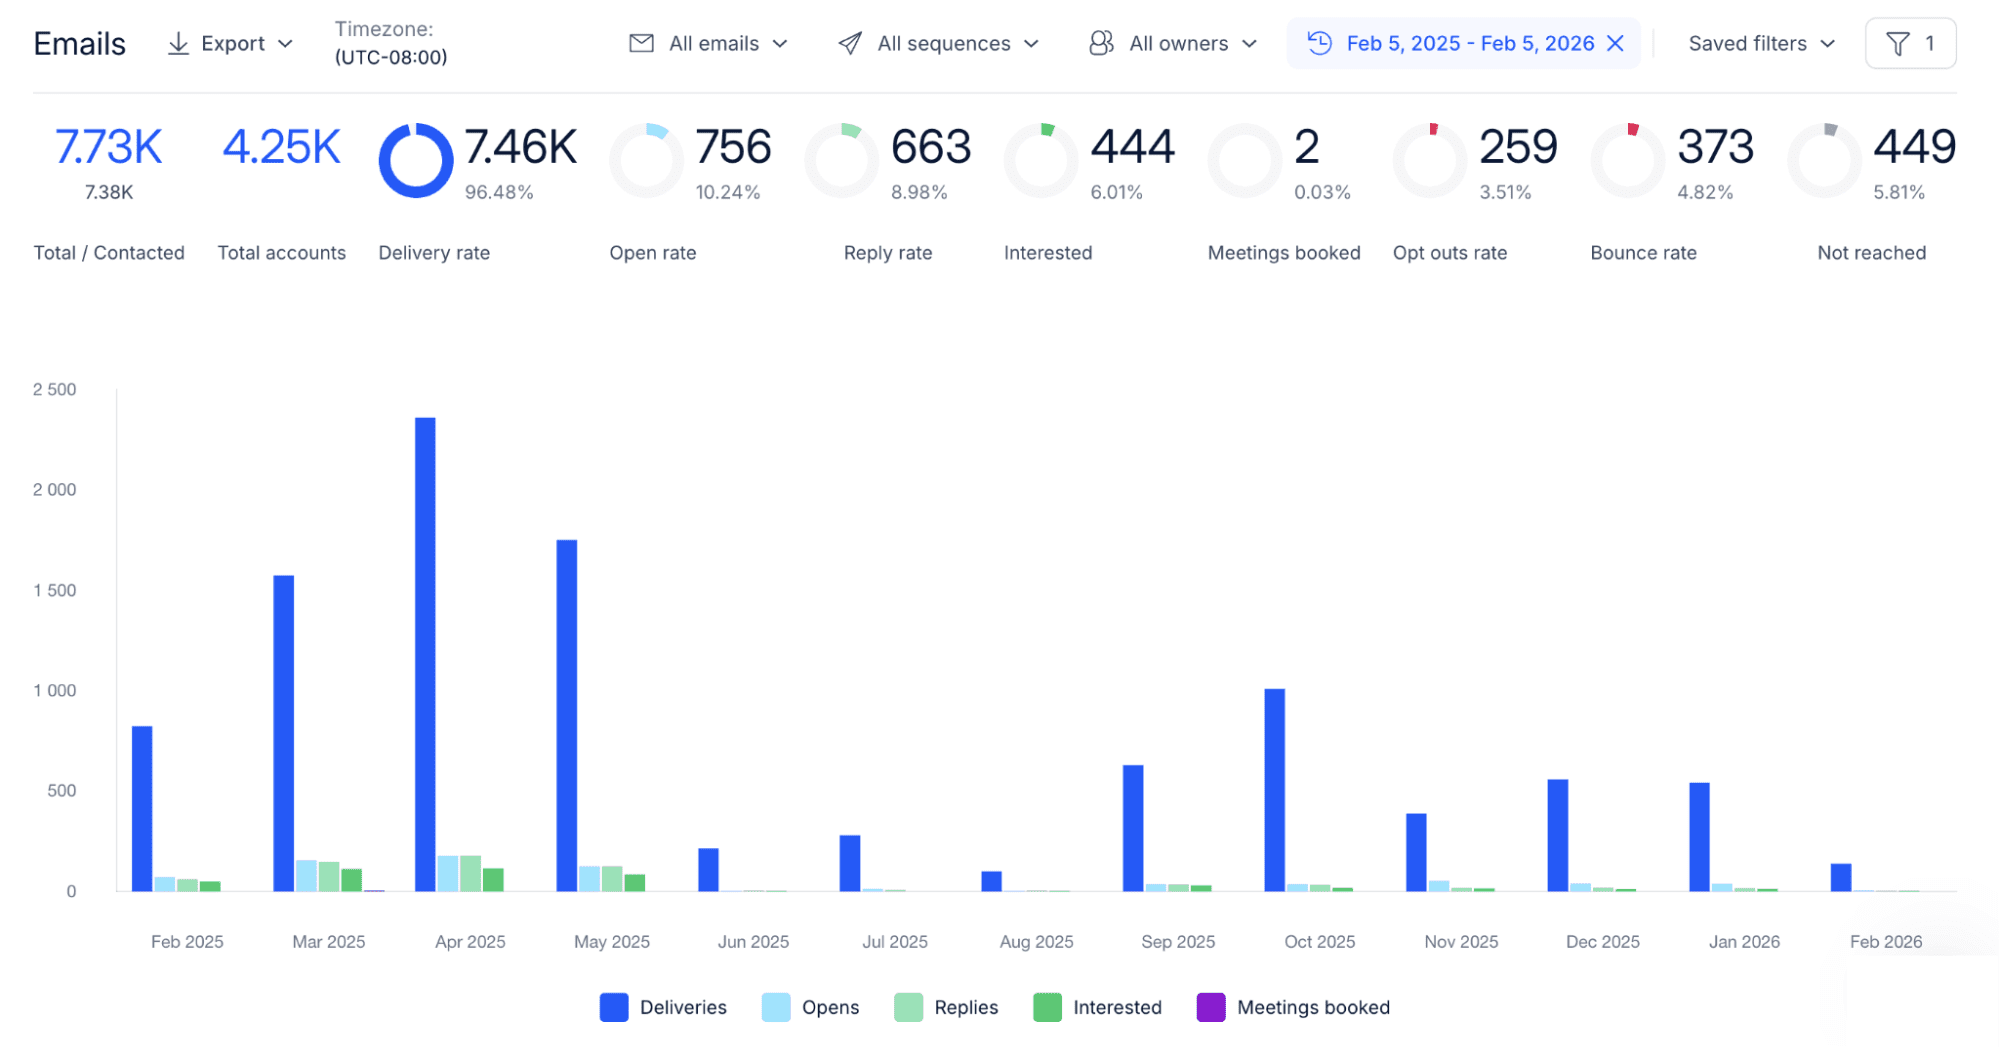Click the envelope icon beside All emails

[641, 43]
